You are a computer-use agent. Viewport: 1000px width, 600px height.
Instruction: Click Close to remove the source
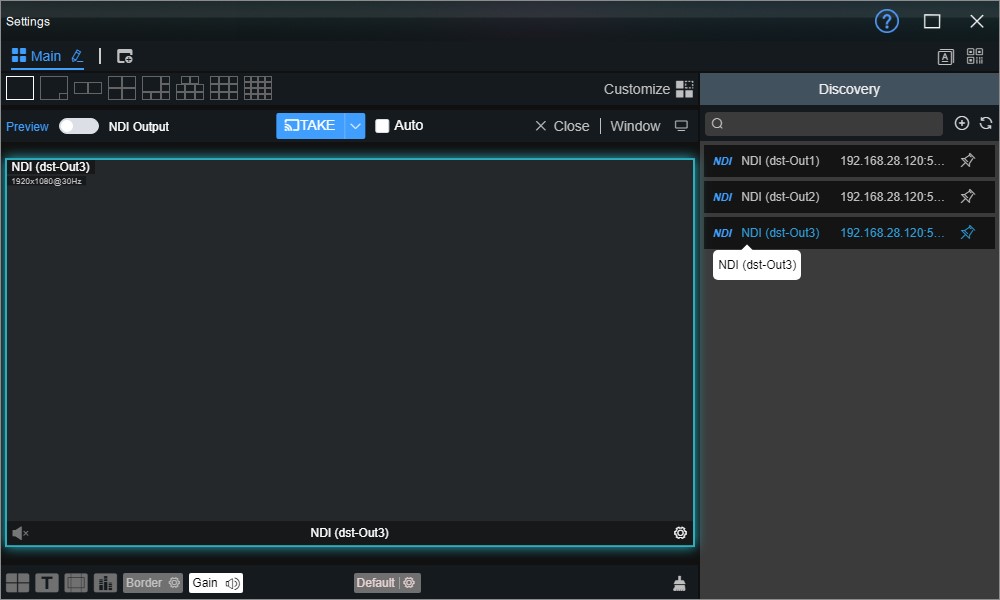(x=562, y=126)
